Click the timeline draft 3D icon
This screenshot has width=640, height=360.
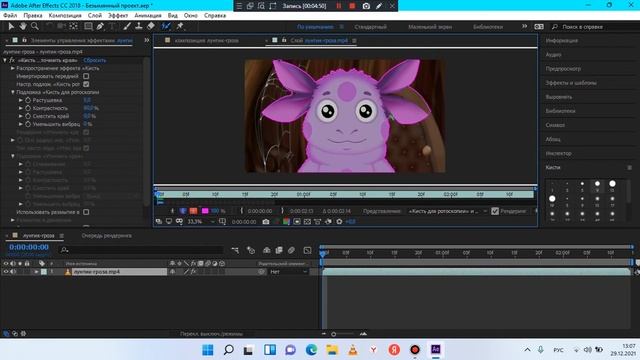[251, 250]
